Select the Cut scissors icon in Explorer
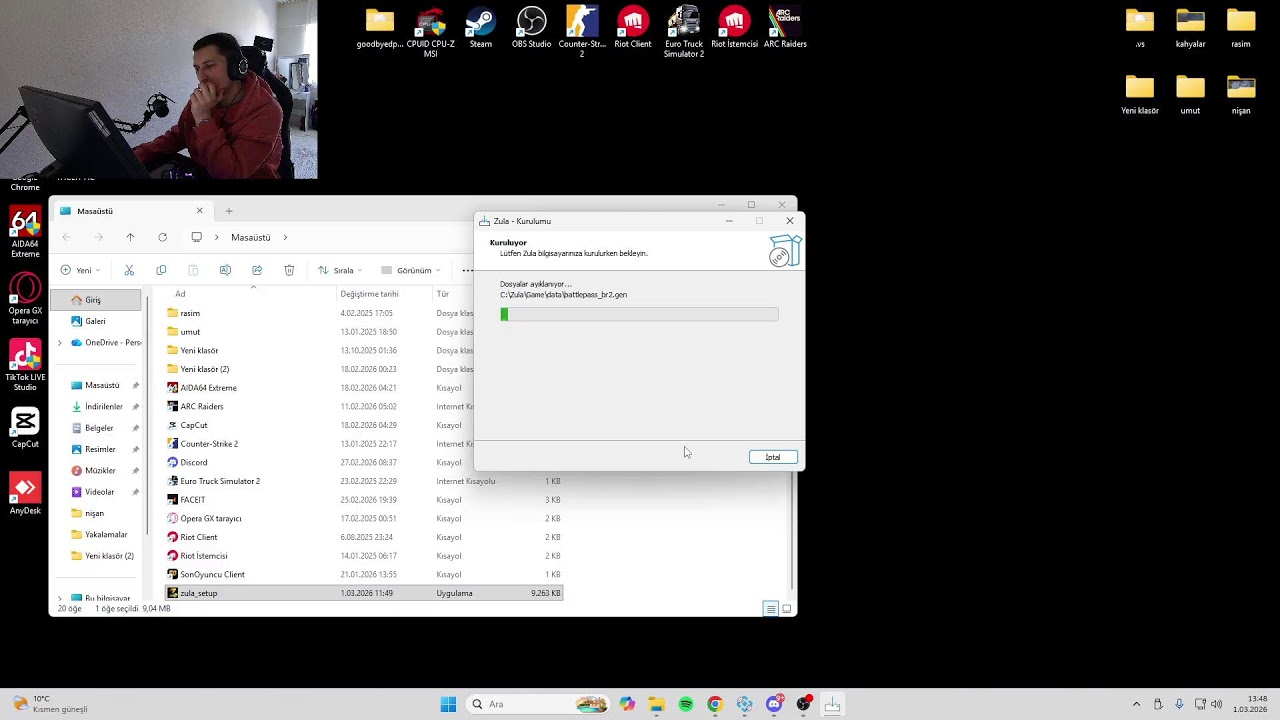 129,270
